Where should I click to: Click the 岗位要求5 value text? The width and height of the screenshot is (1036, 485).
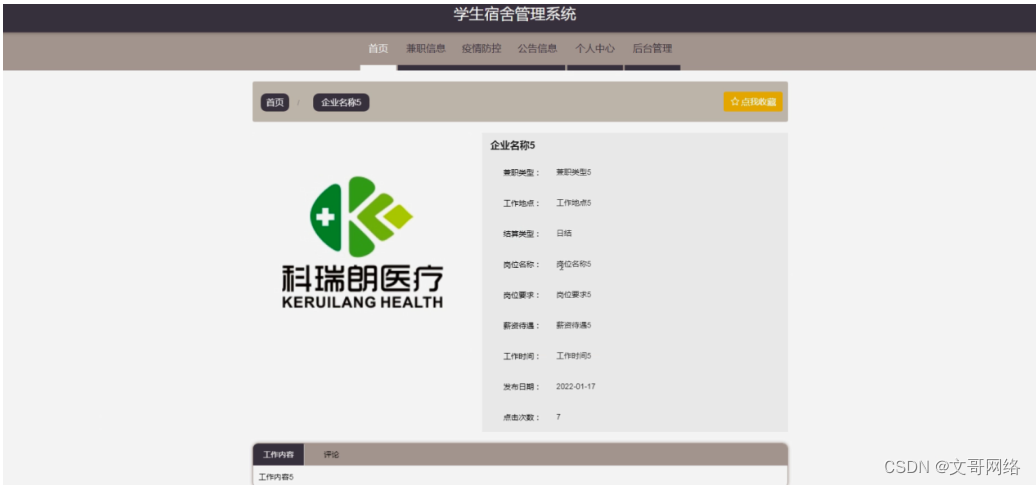tap(574, 295)
